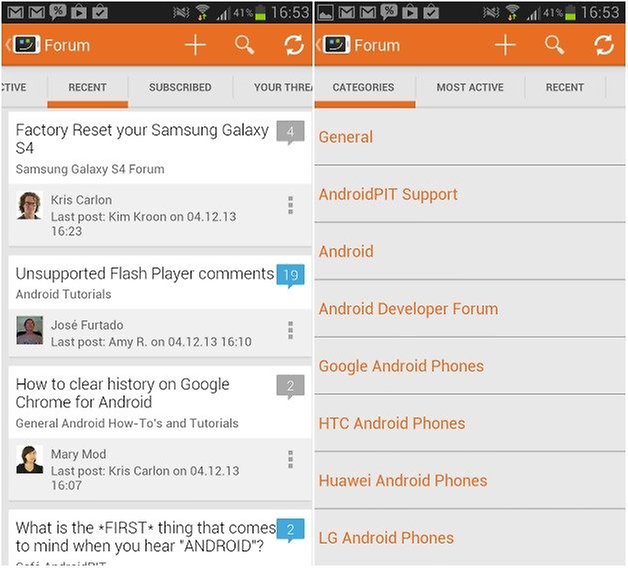Tap the Samsung Galaxy S4 Forum subtitle

click(90, 169)
